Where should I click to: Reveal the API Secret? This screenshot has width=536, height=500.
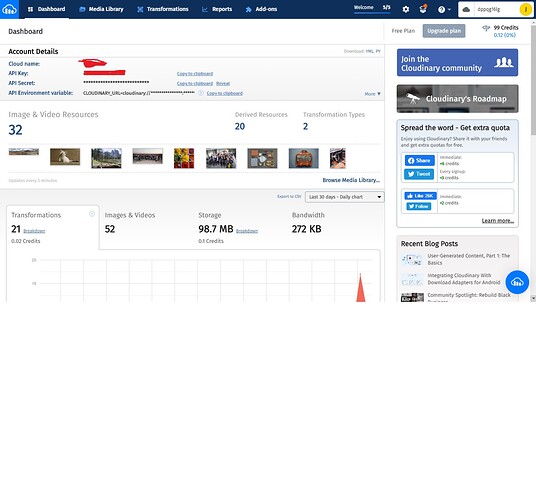pyautogui.click(x=223, y=83)
